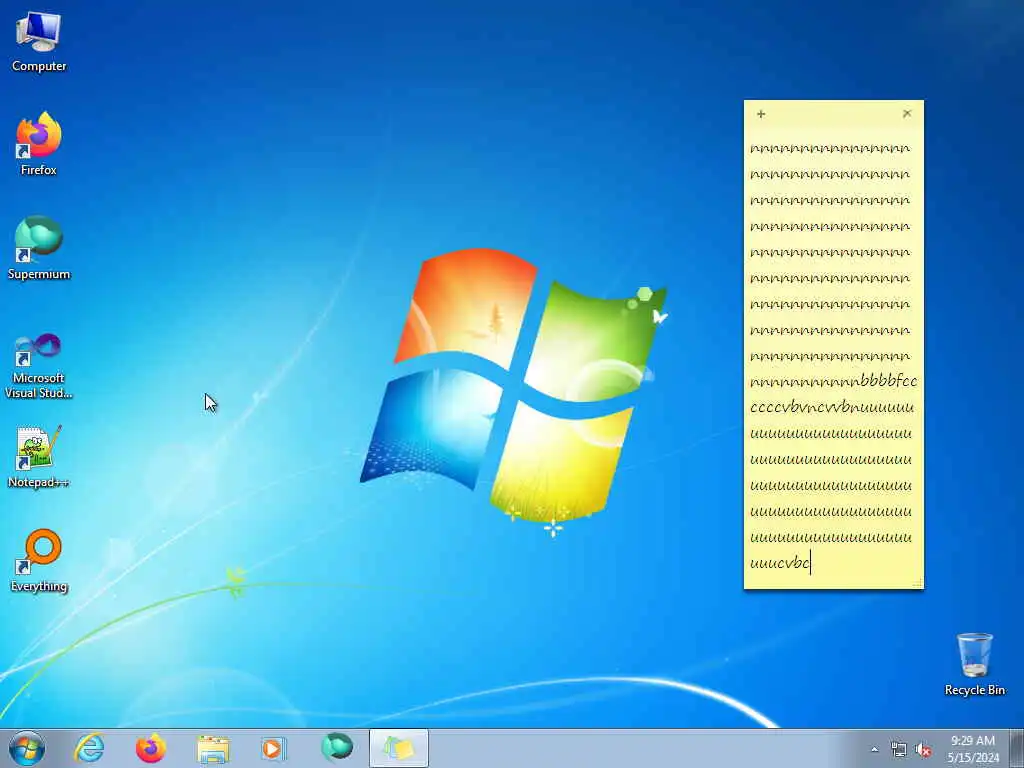Launch Firefox from the taskbar
Screen dimensions: 1024x768
151,748
